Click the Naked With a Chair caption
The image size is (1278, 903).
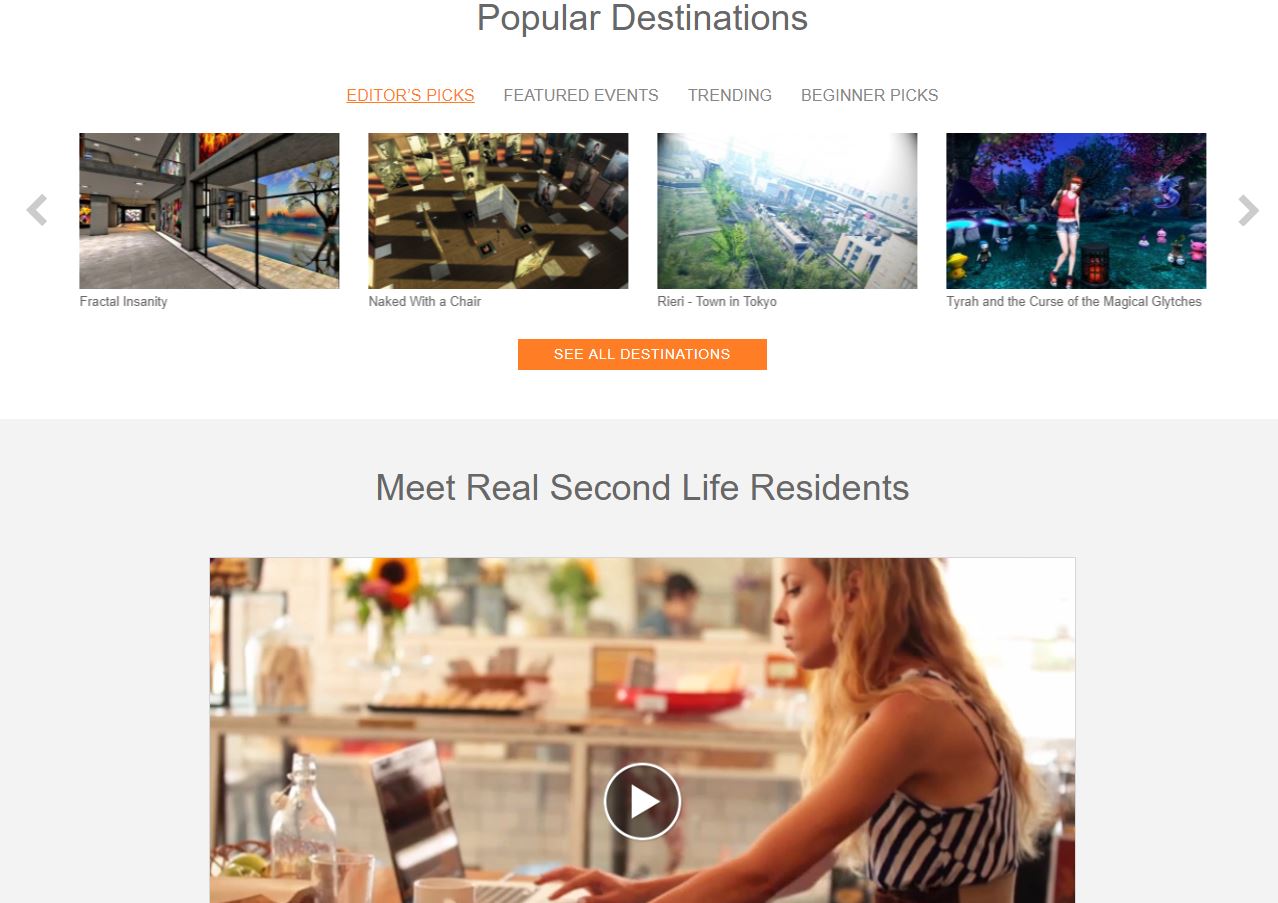click(425, 301)
